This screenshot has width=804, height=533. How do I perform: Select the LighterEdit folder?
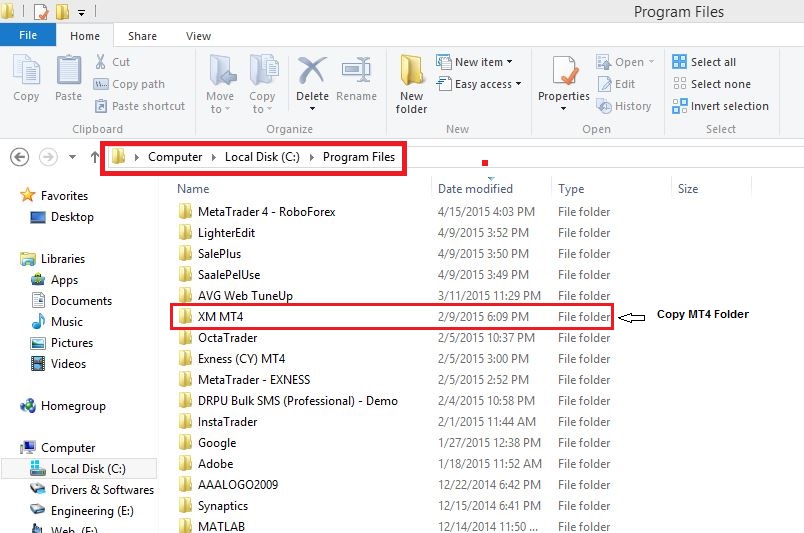[216, 233]
